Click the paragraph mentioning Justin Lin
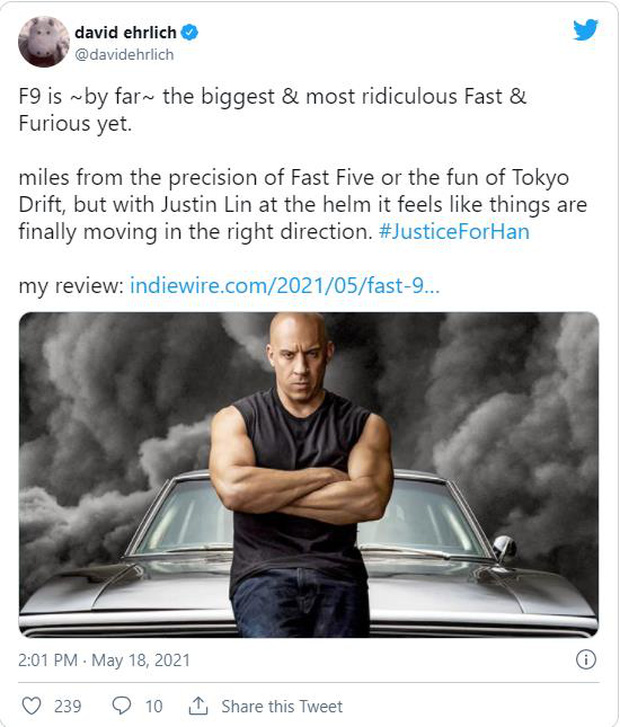The height and width of the screenshot is (727, 620). 300,205
